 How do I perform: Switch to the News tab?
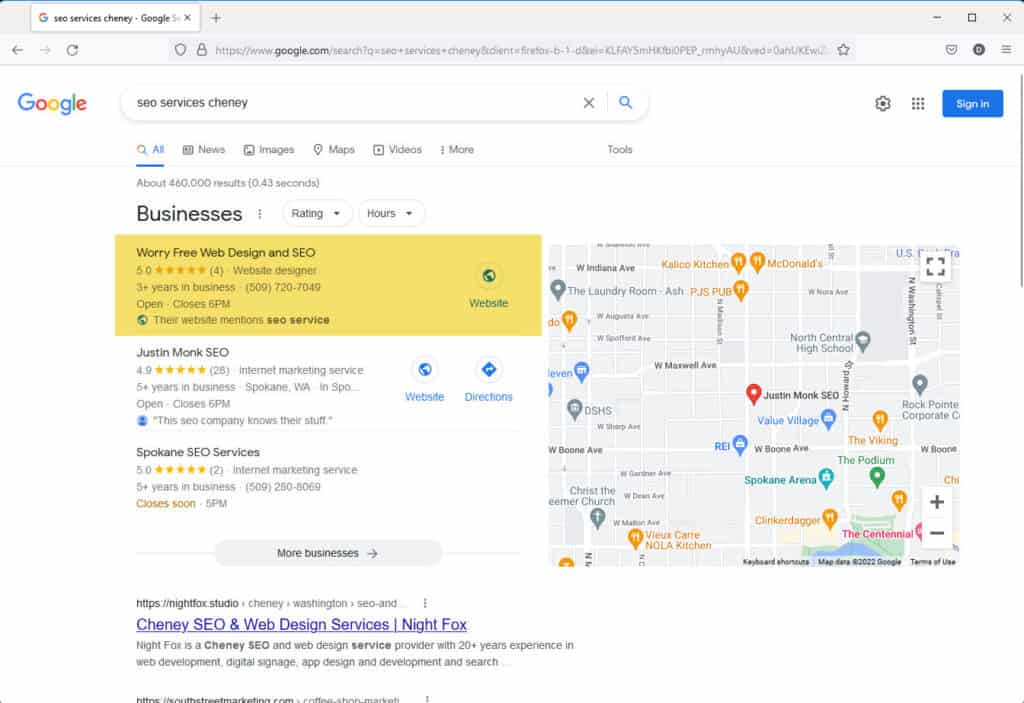click(204, 150)
